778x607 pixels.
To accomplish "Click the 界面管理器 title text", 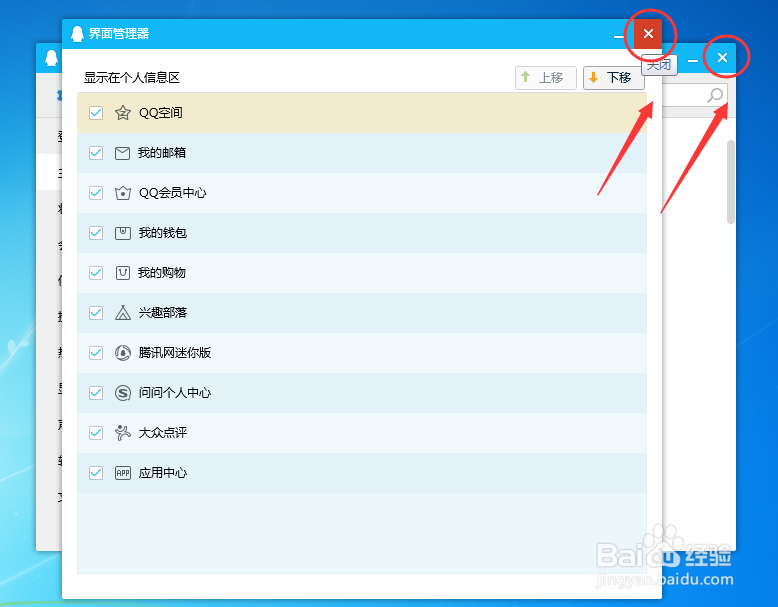I will tap(119, 34).
